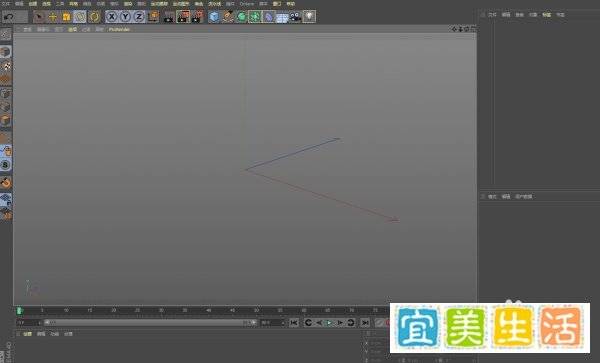Screen dimensions: 600x363
Task: Toggle Tweak mode mouse icon
Action: click(x=6, y=151)
